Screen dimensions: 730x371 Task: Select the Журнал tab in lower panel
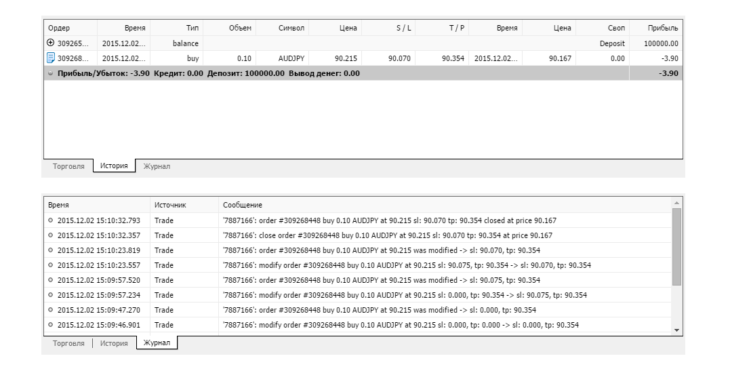(157, 343)
